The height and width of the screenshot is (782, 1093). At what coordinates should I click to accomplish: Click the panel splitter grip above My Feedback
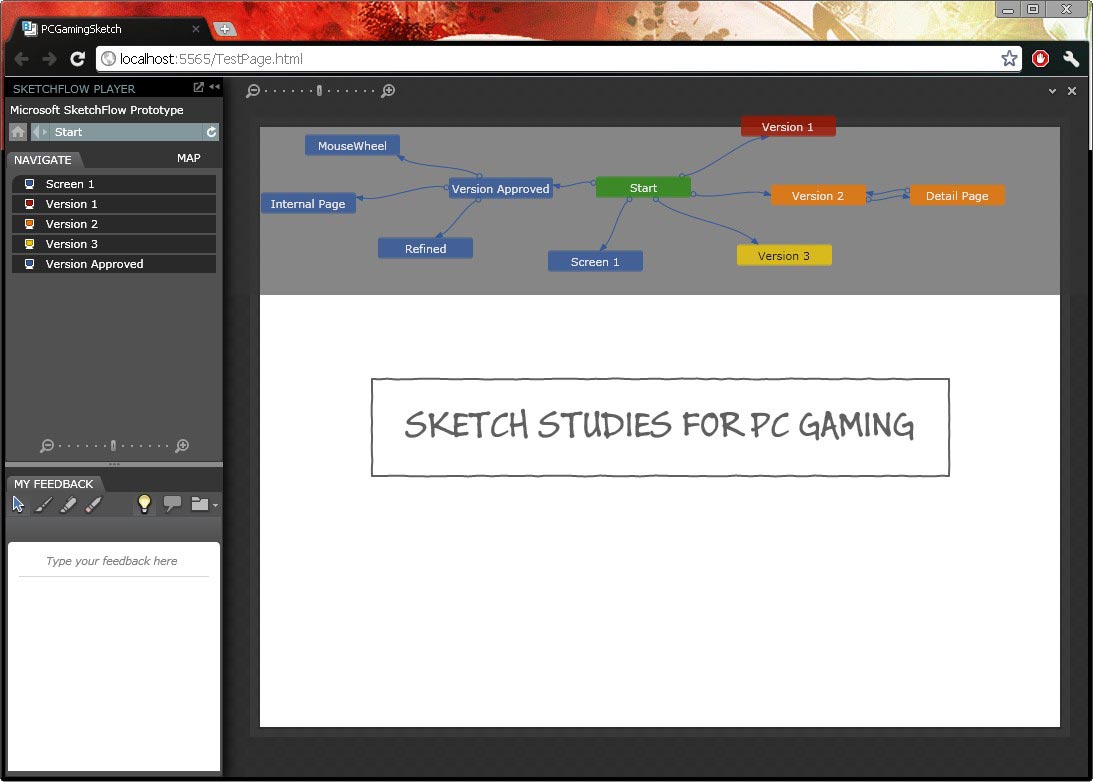click(114, 464)
